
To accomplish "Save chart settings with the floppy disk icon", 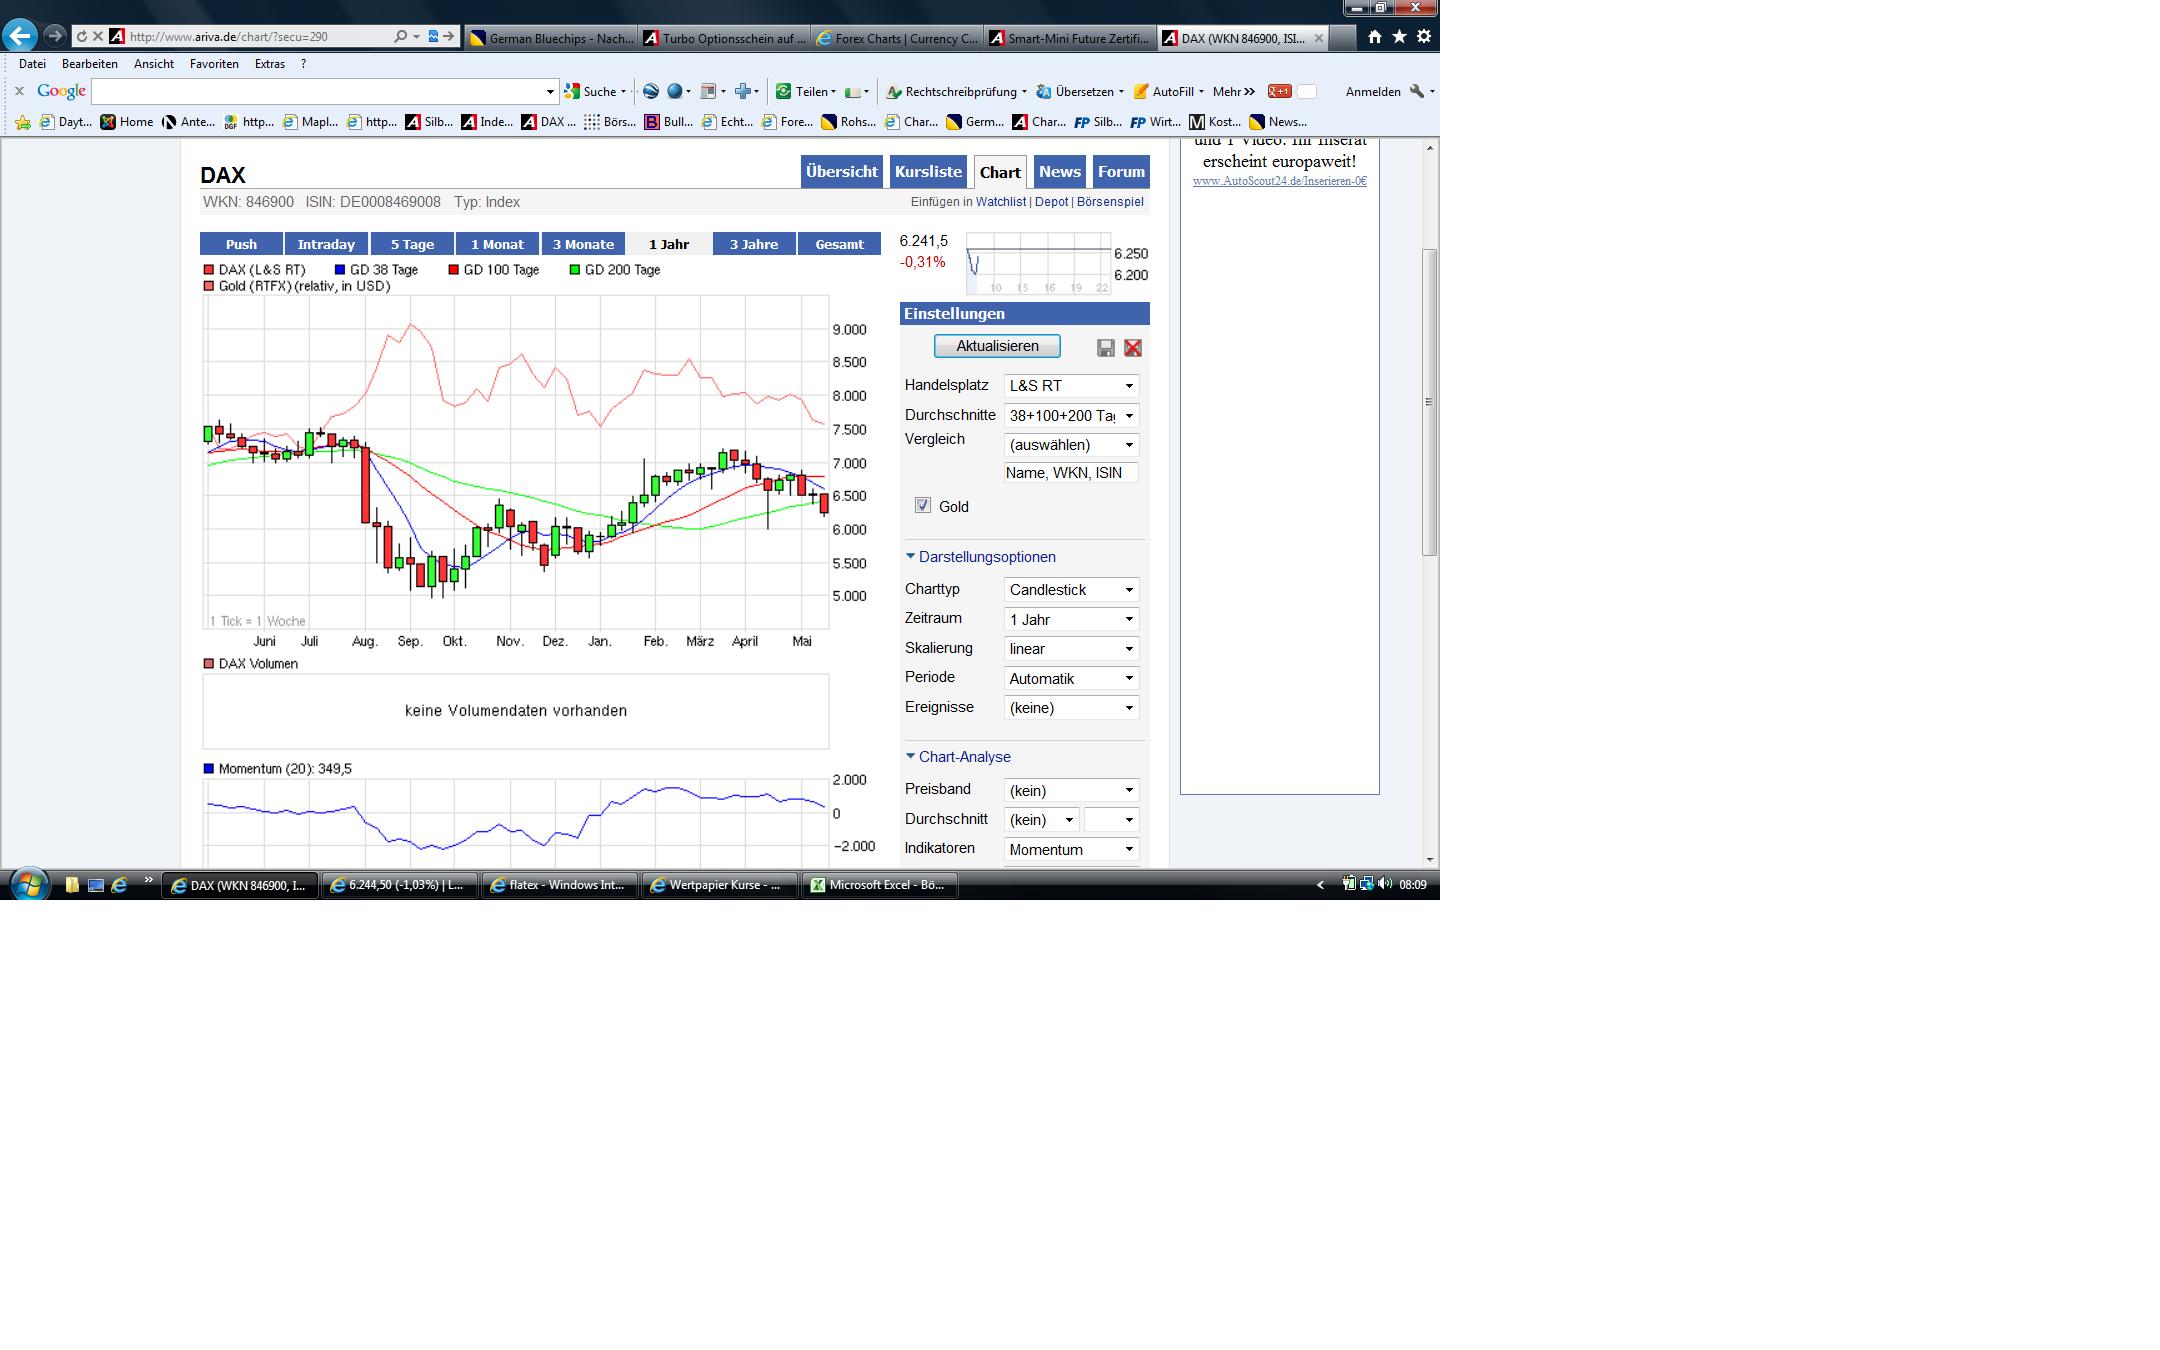I will 1105,348.
